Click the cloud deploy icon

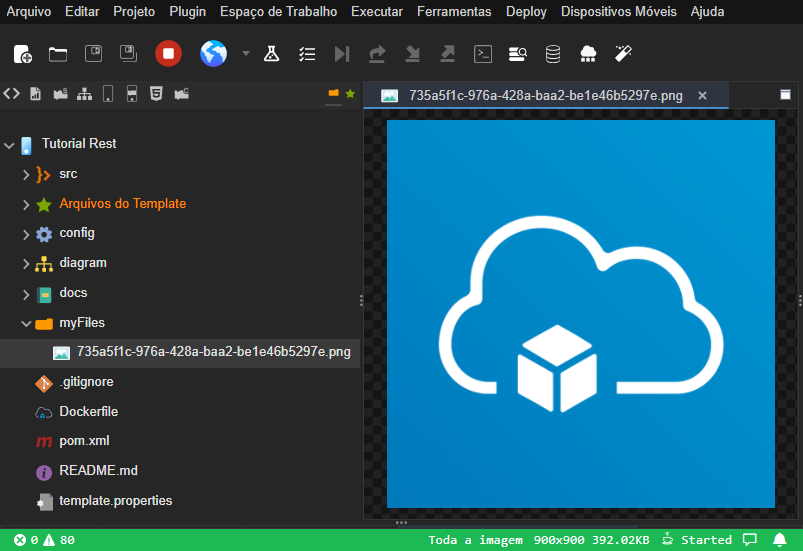click(x=588, y=54)
